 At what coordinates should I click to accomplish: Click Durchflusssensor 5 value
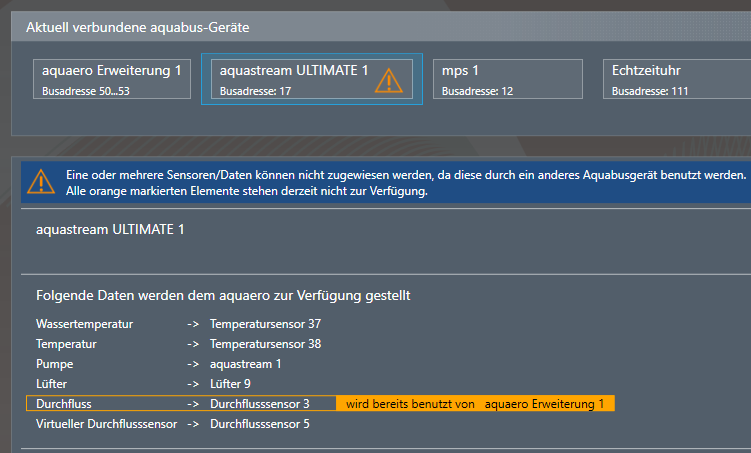260,424
